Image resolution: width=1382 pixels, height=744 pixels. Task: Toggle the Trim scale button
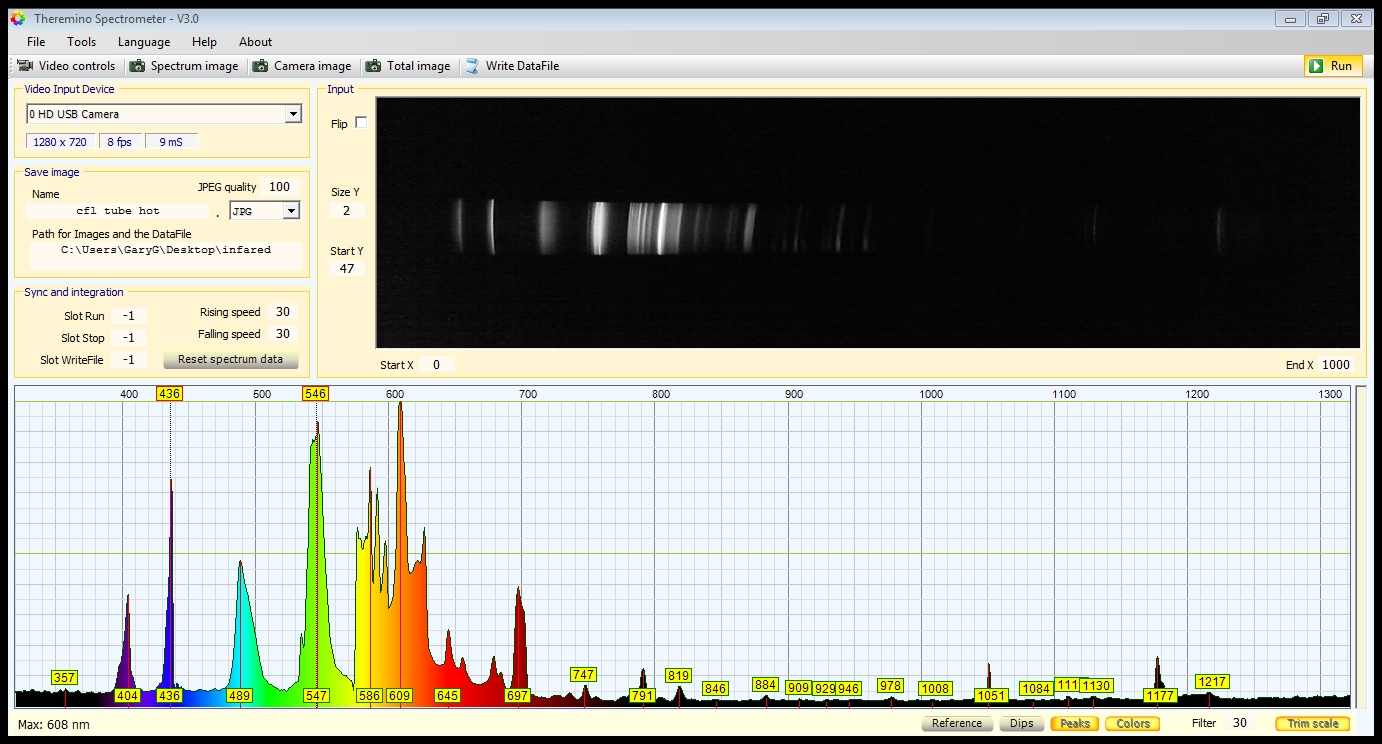1312,723
